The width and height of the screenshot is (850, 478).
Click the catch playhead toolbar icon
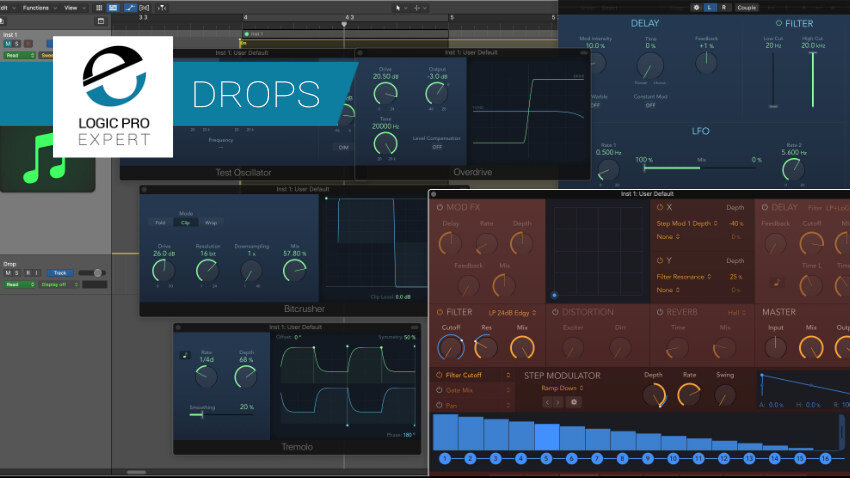tap(162, 8)
